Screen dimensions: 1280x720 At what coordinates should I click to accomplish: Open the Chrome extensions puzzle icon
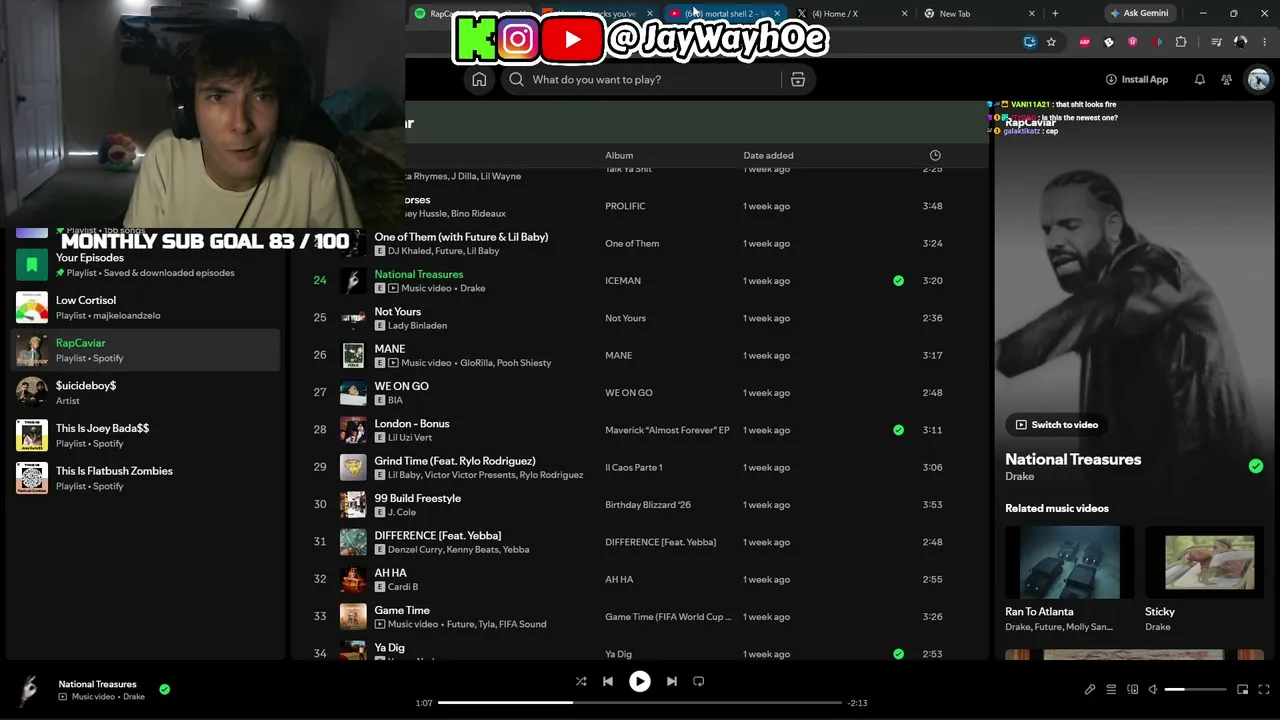[1181, 42]
